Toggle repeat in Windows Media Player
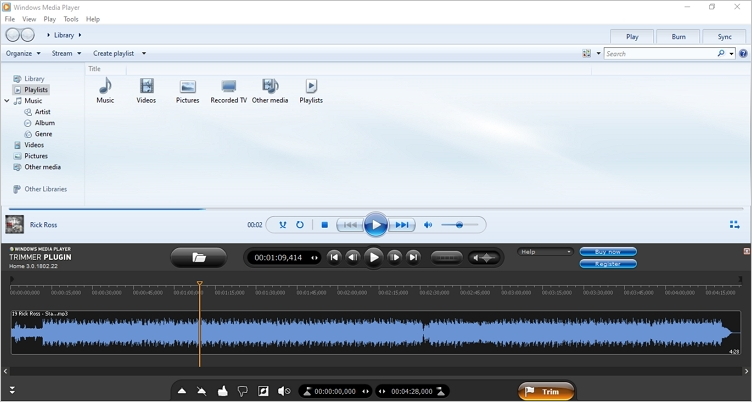The width and height of the screenshot is (752, 402). pyautogui.click(x=300, y=225)
